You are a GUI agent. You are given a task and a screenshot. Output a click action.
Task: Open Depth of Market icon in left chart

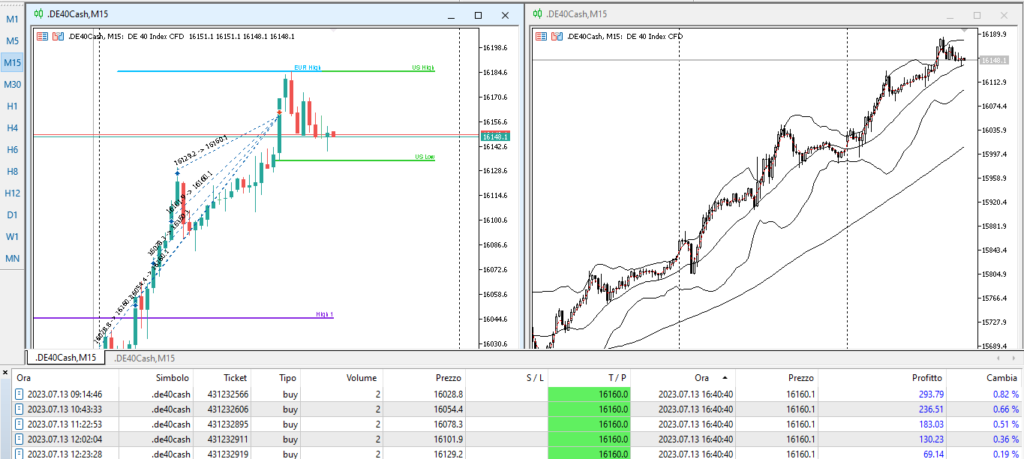point(42,37)
